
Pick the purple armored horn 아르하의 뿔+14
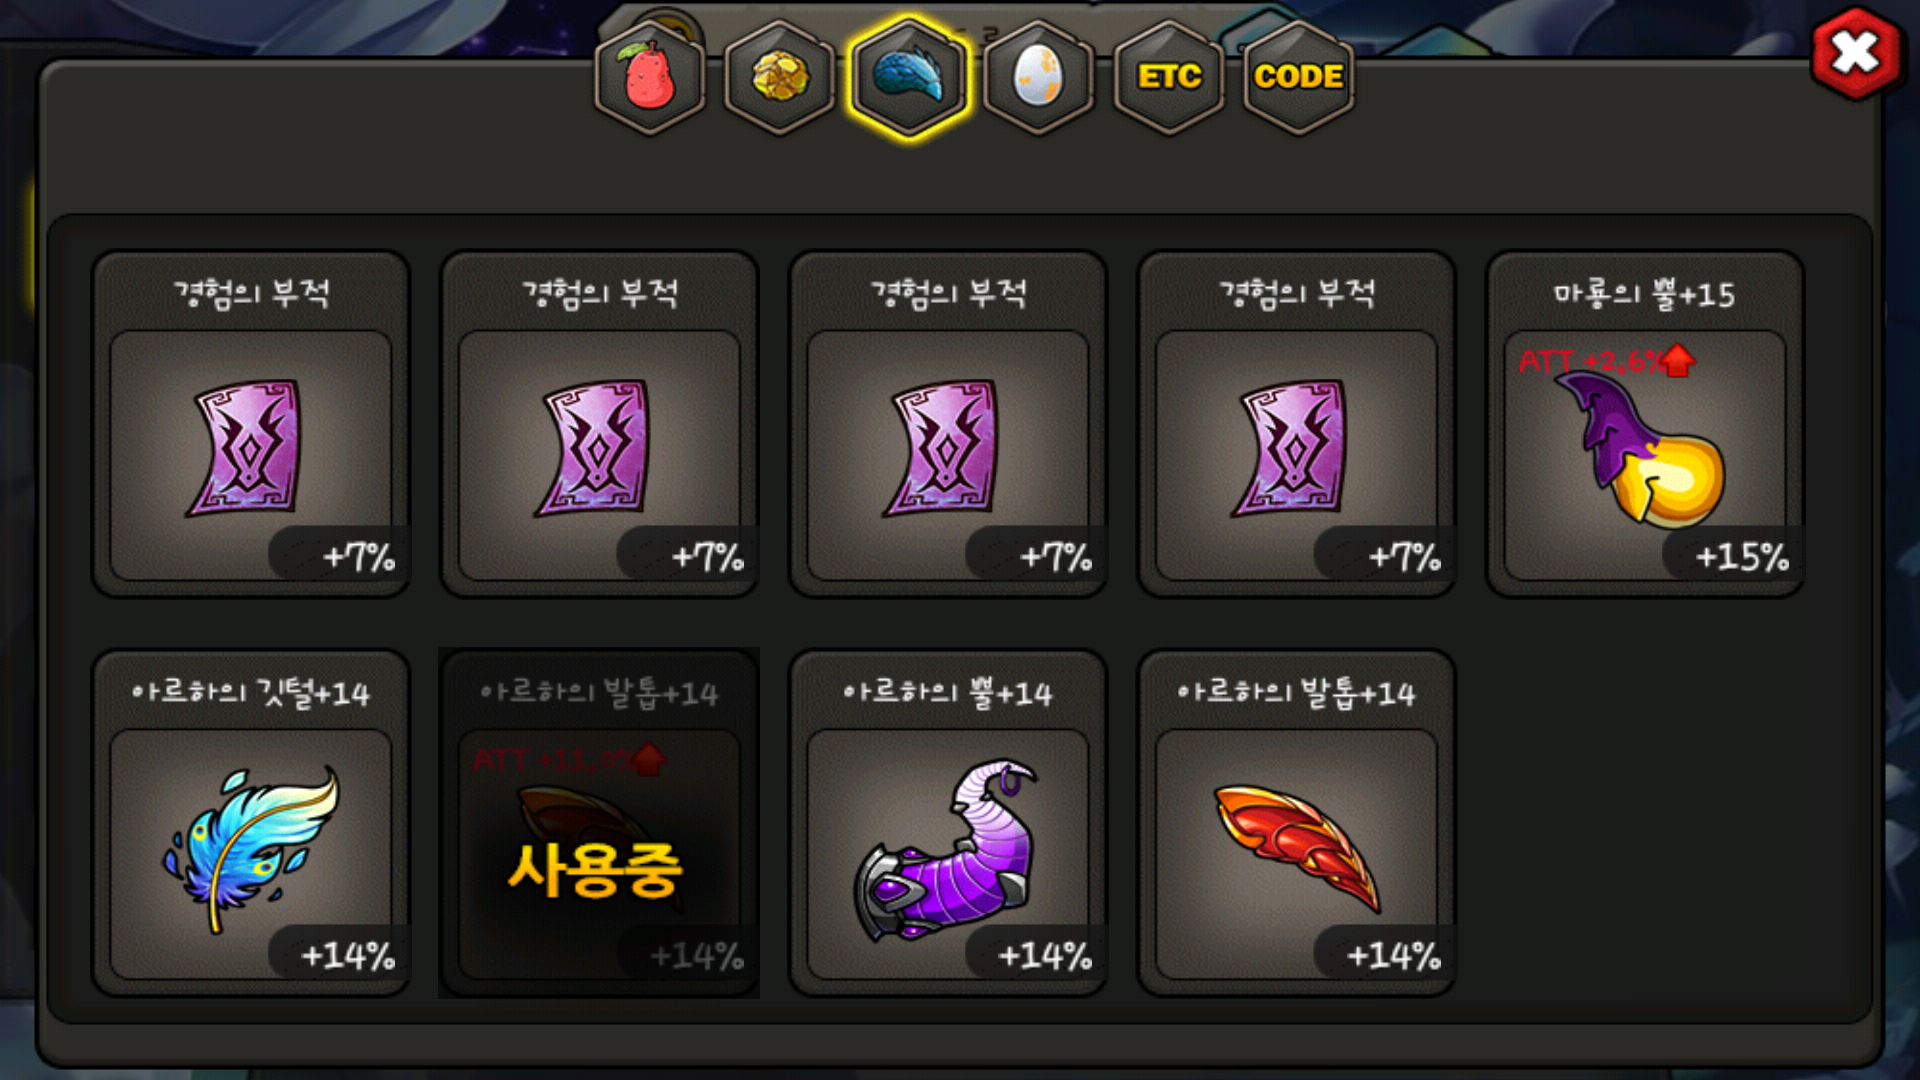click(x=948, y=823)
